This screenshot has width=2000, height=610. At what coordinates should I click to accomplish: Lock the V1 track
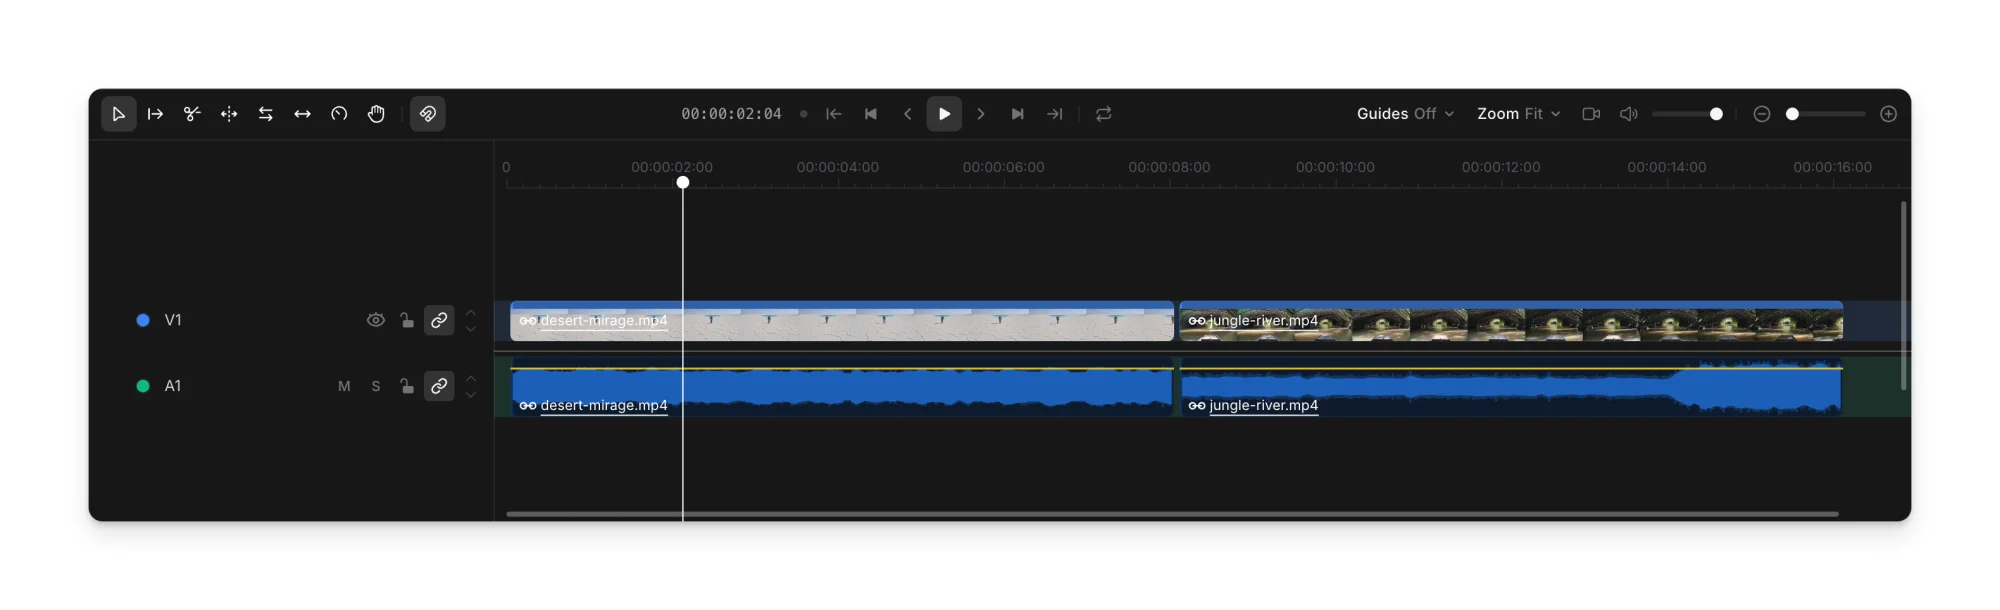pos(407,320)
